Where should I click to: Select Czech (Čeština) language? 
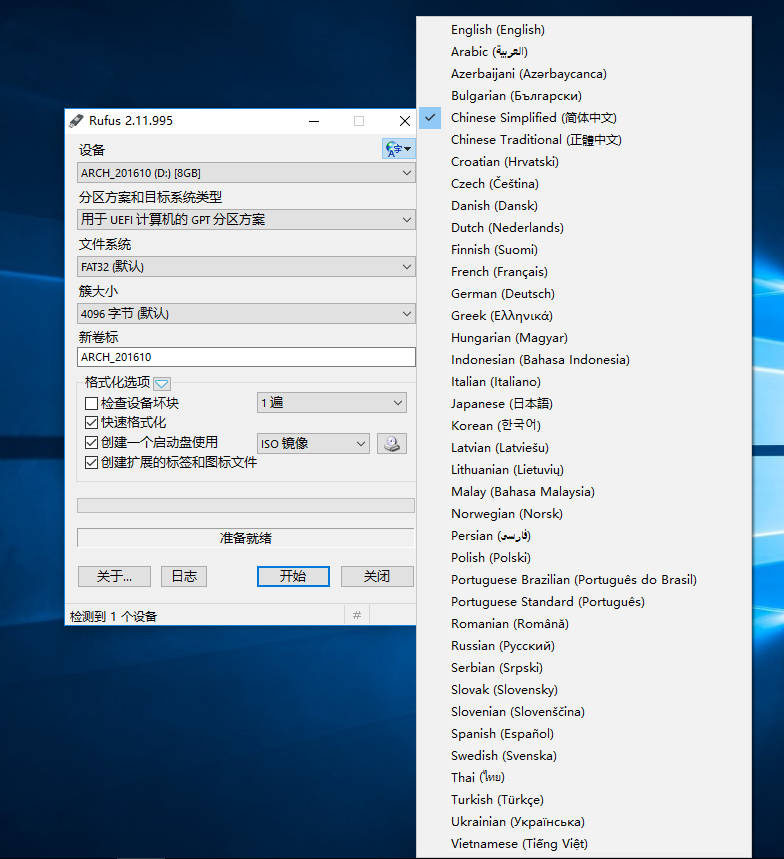click(584, 184)
